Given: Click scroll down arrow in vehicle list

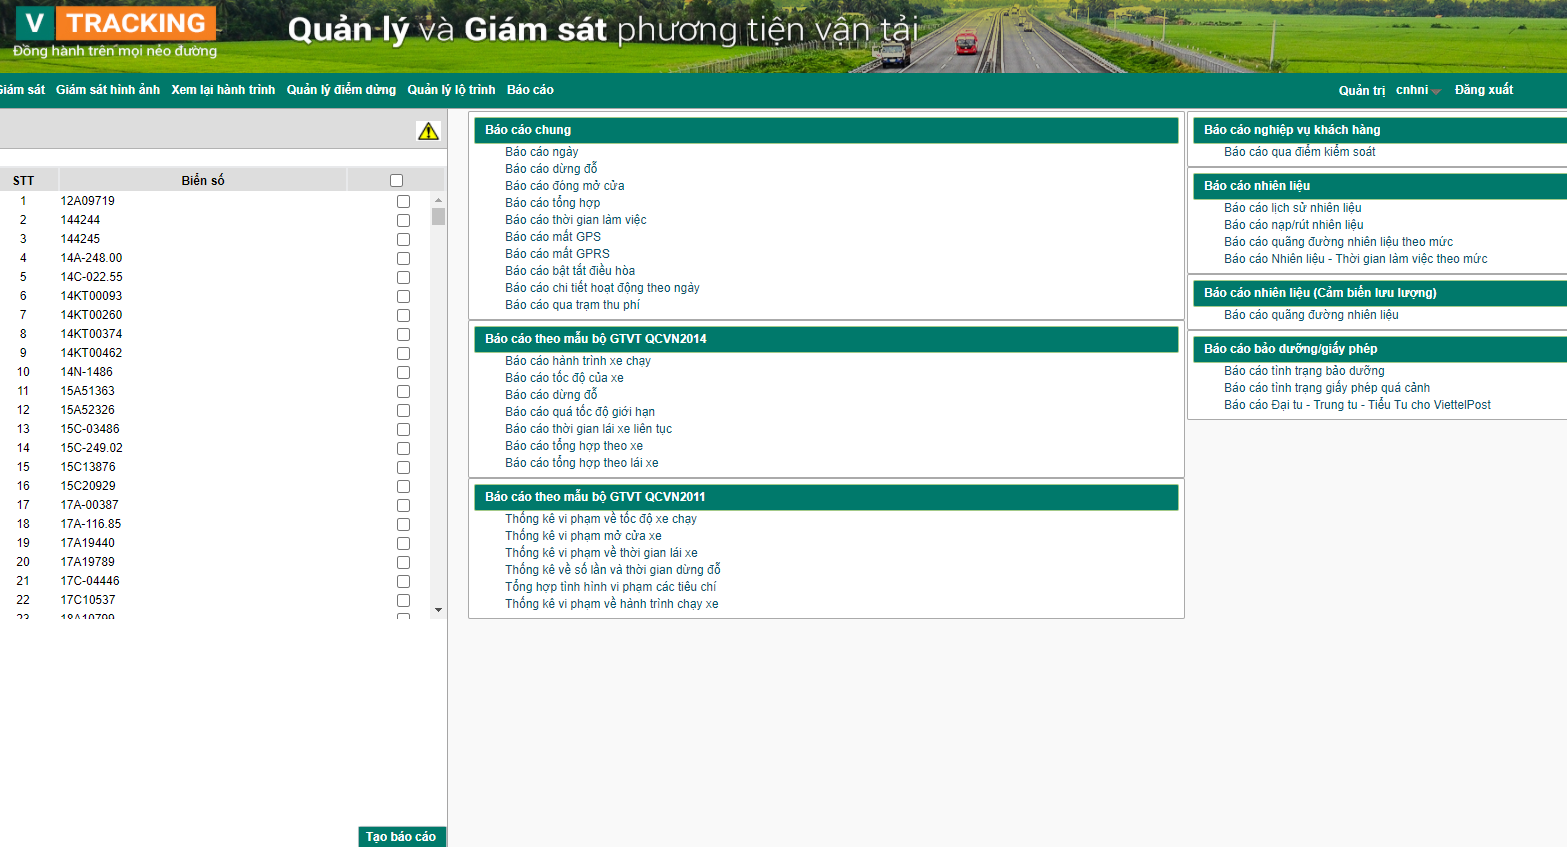Looking at the screenshot, I should coord(438,609).
